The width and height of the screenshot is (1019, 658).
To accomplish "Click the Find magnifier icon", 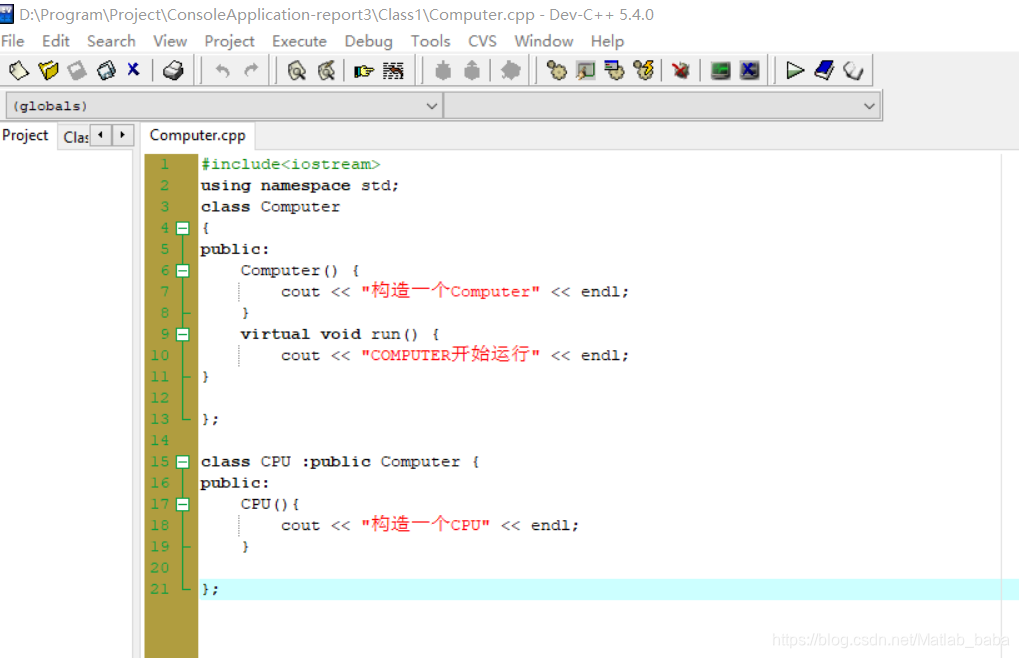I will (x=297, y=70).
